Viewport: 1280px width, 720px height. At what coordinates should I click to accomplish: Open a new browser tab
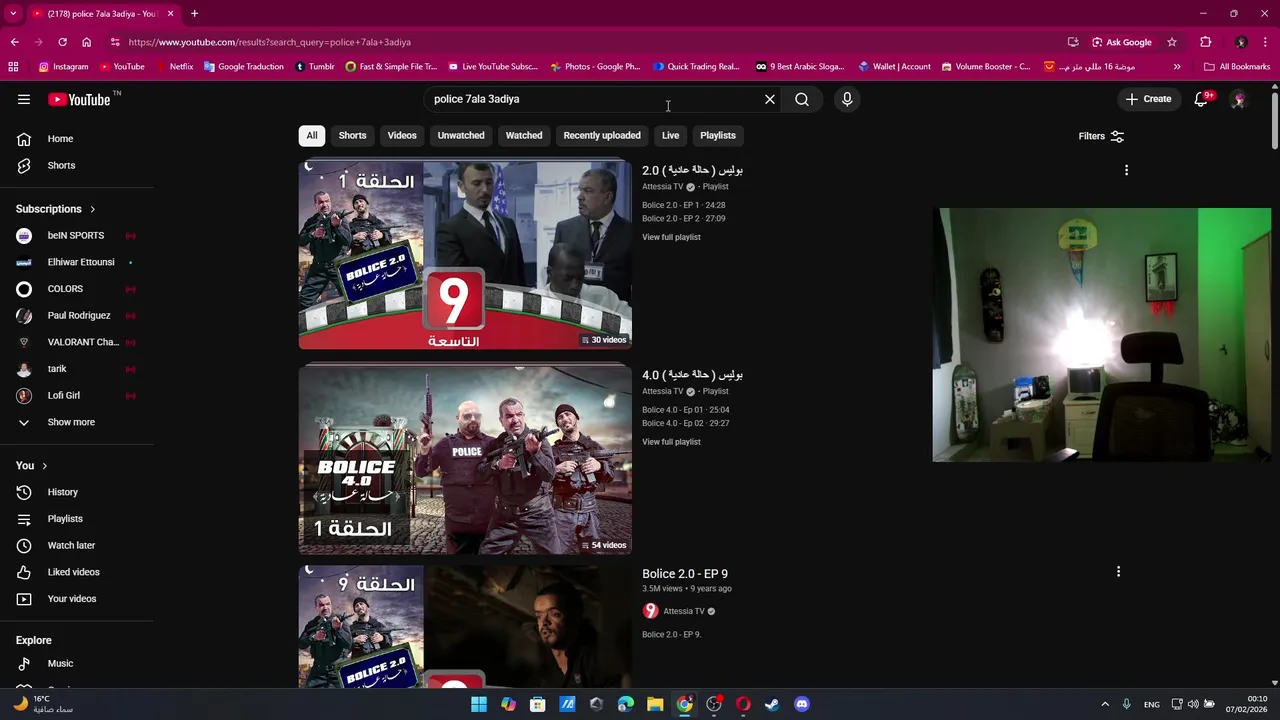pos(195,14)
